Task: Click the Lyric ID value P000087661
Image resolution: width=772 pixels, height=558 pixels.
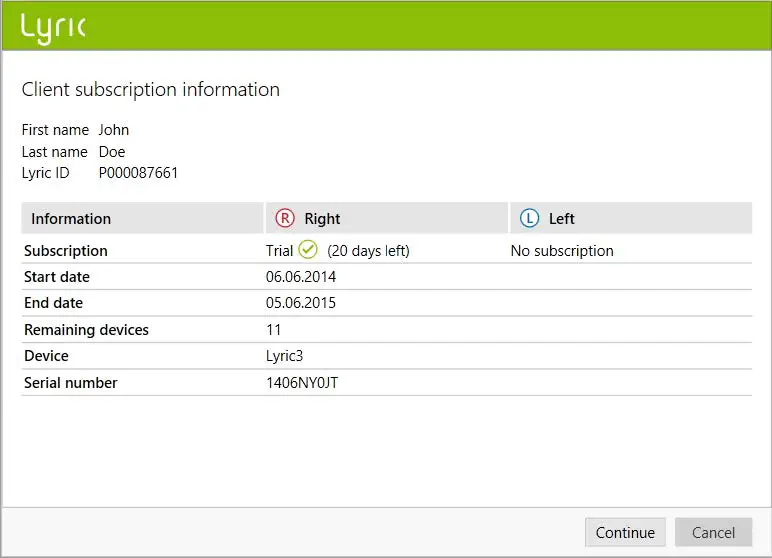Action: click(x=138, y=173)
